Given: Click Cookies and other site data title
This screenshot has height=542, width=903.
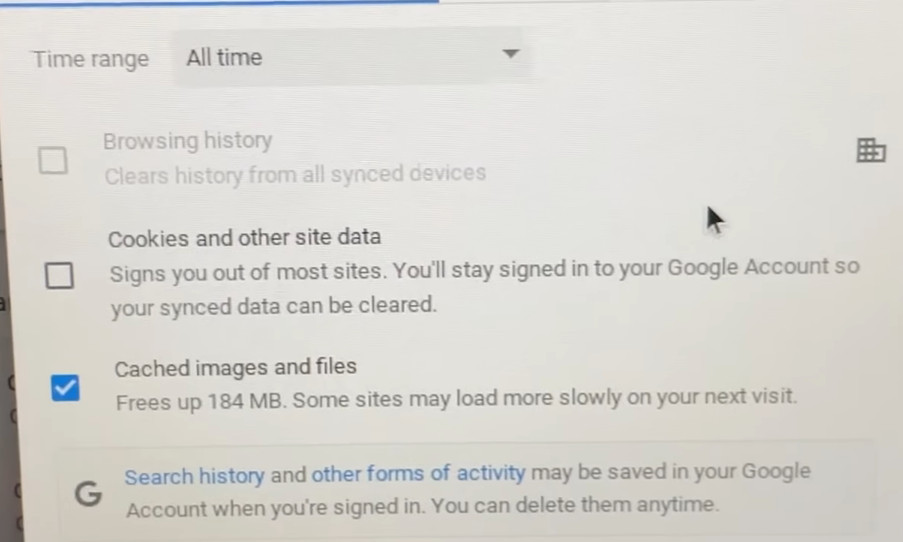Looking at the screenshot, I should coord(245,237).
